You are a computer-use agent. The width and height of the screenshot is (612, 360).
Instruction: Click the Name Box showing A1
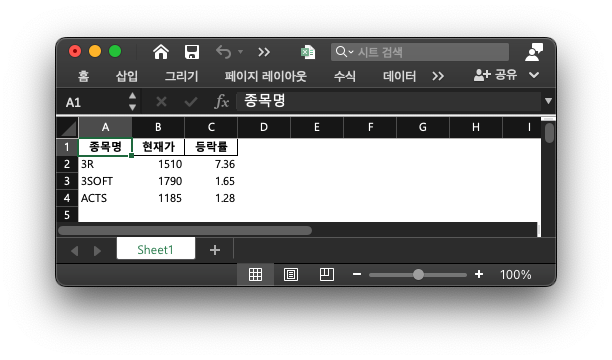click(93, 102)
